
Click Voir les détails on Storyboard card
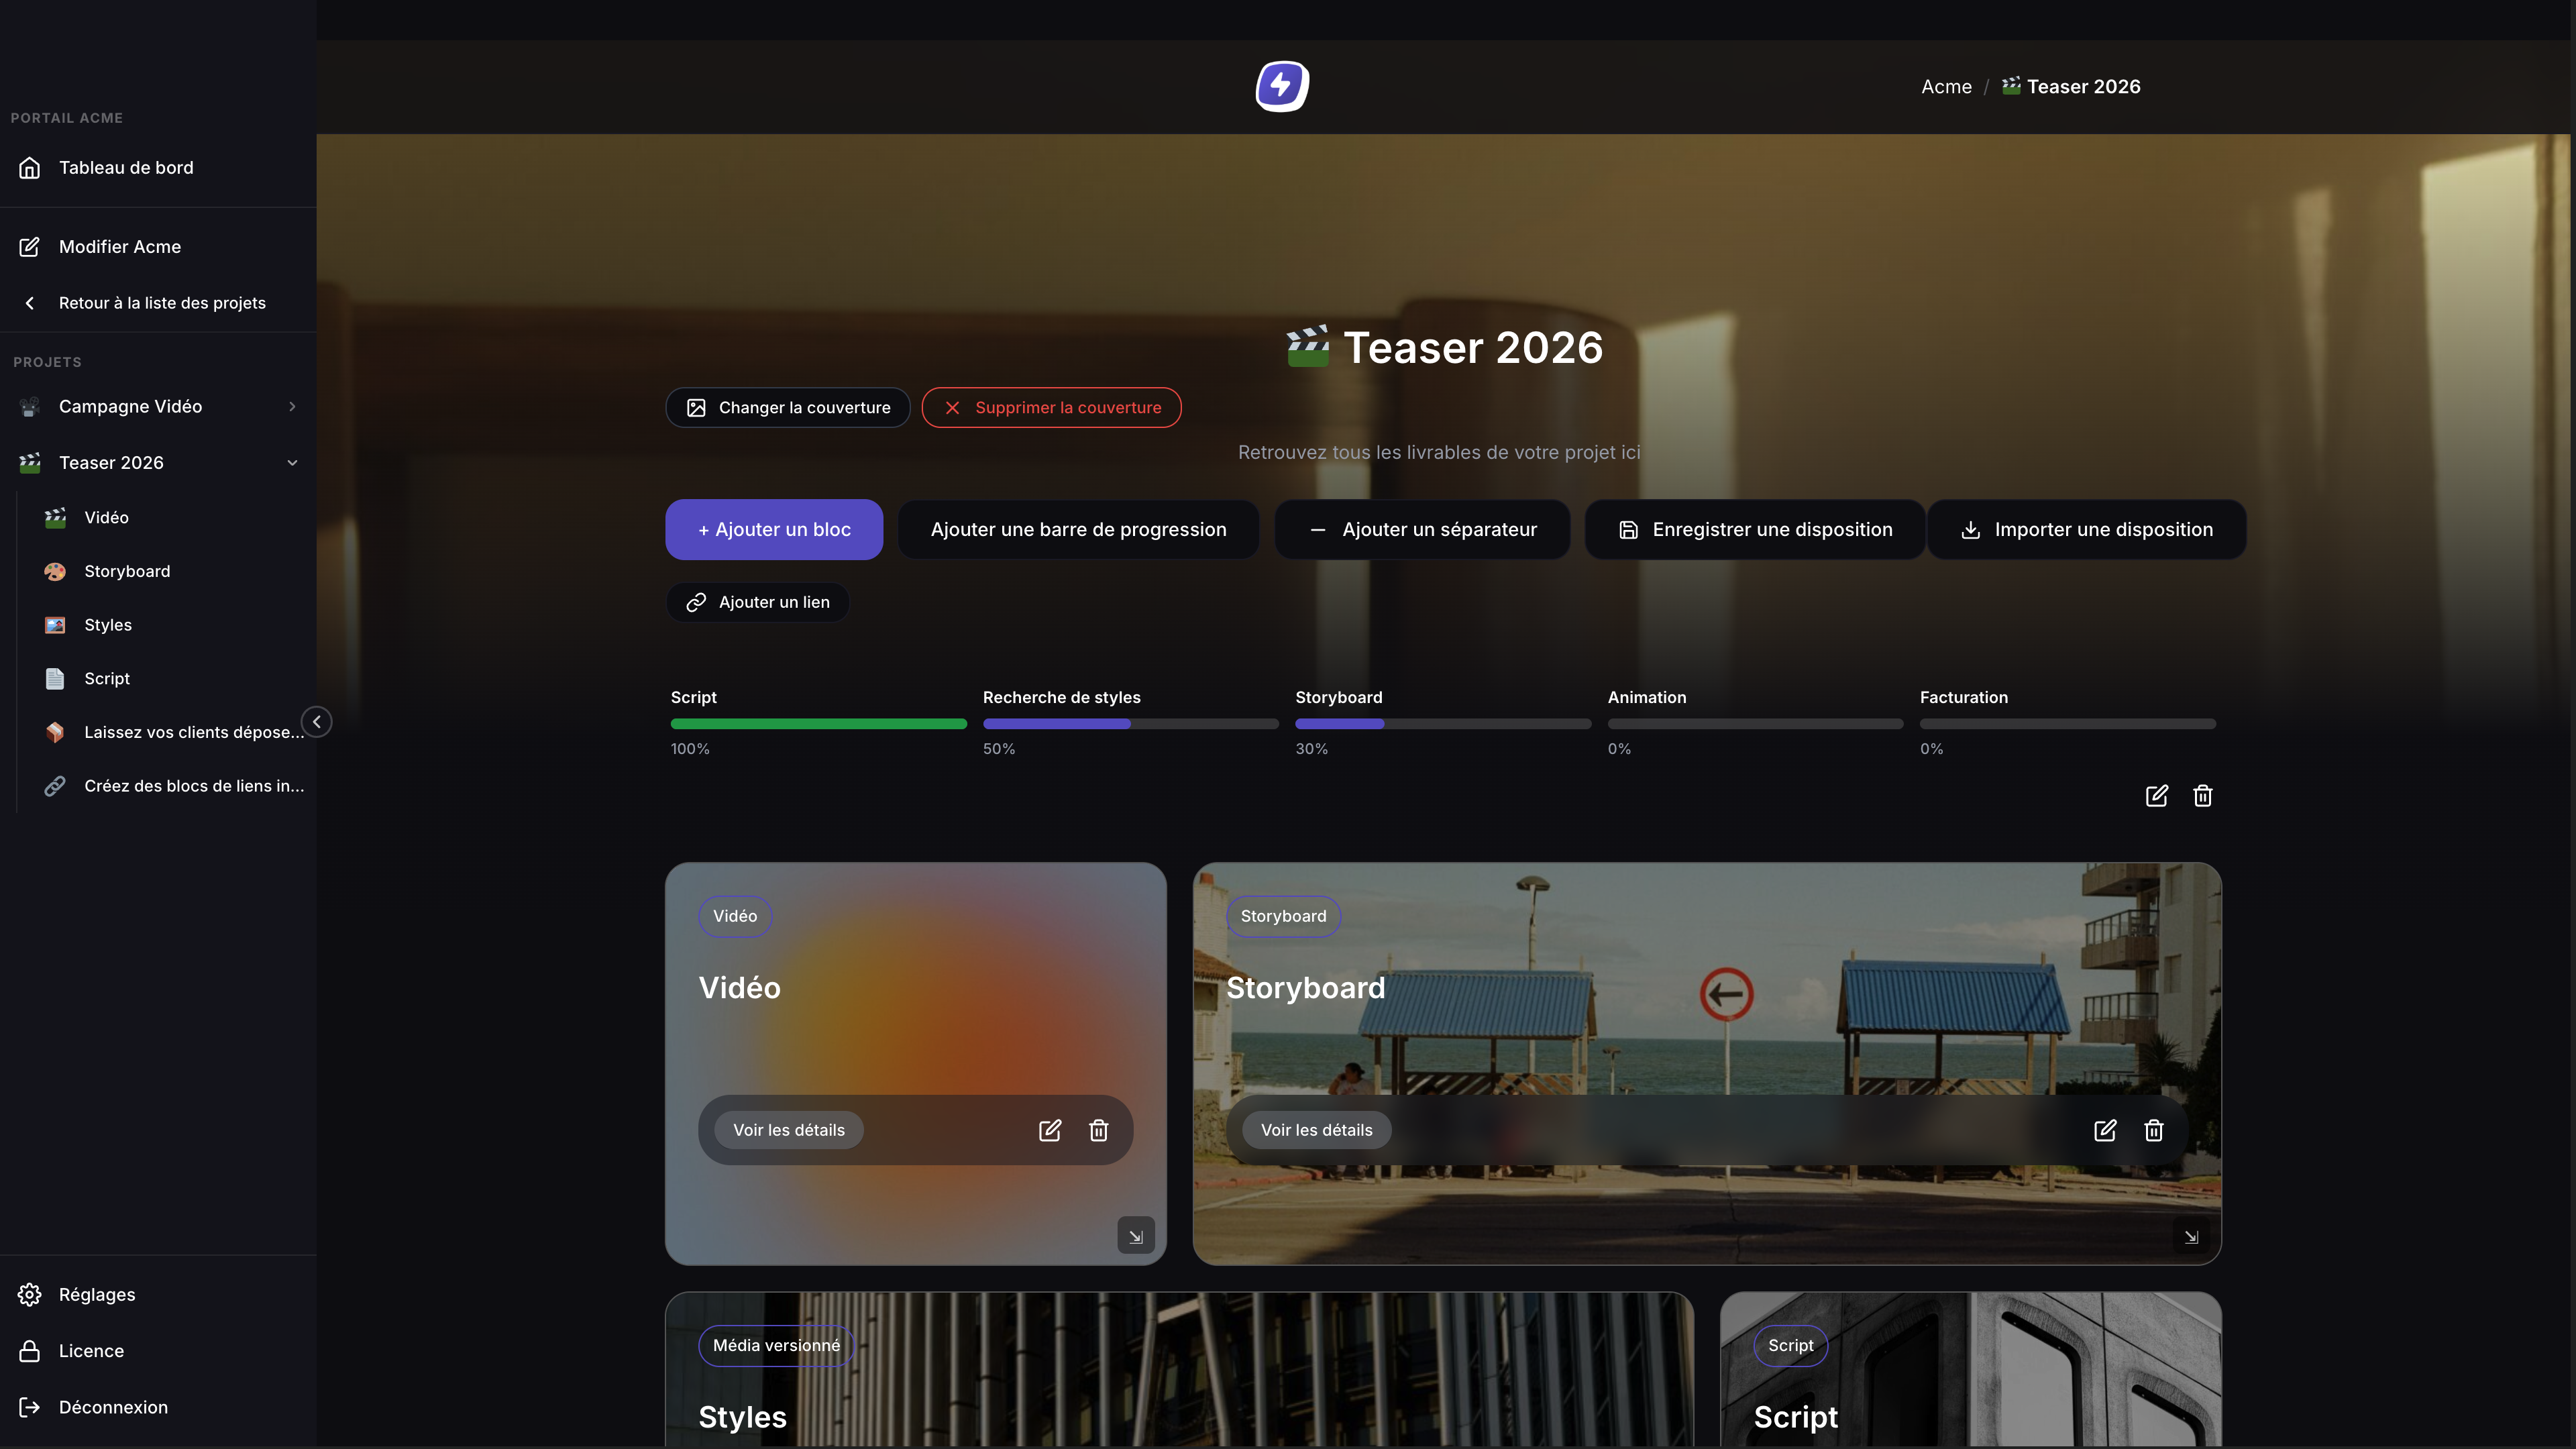click(1317, 1130)
